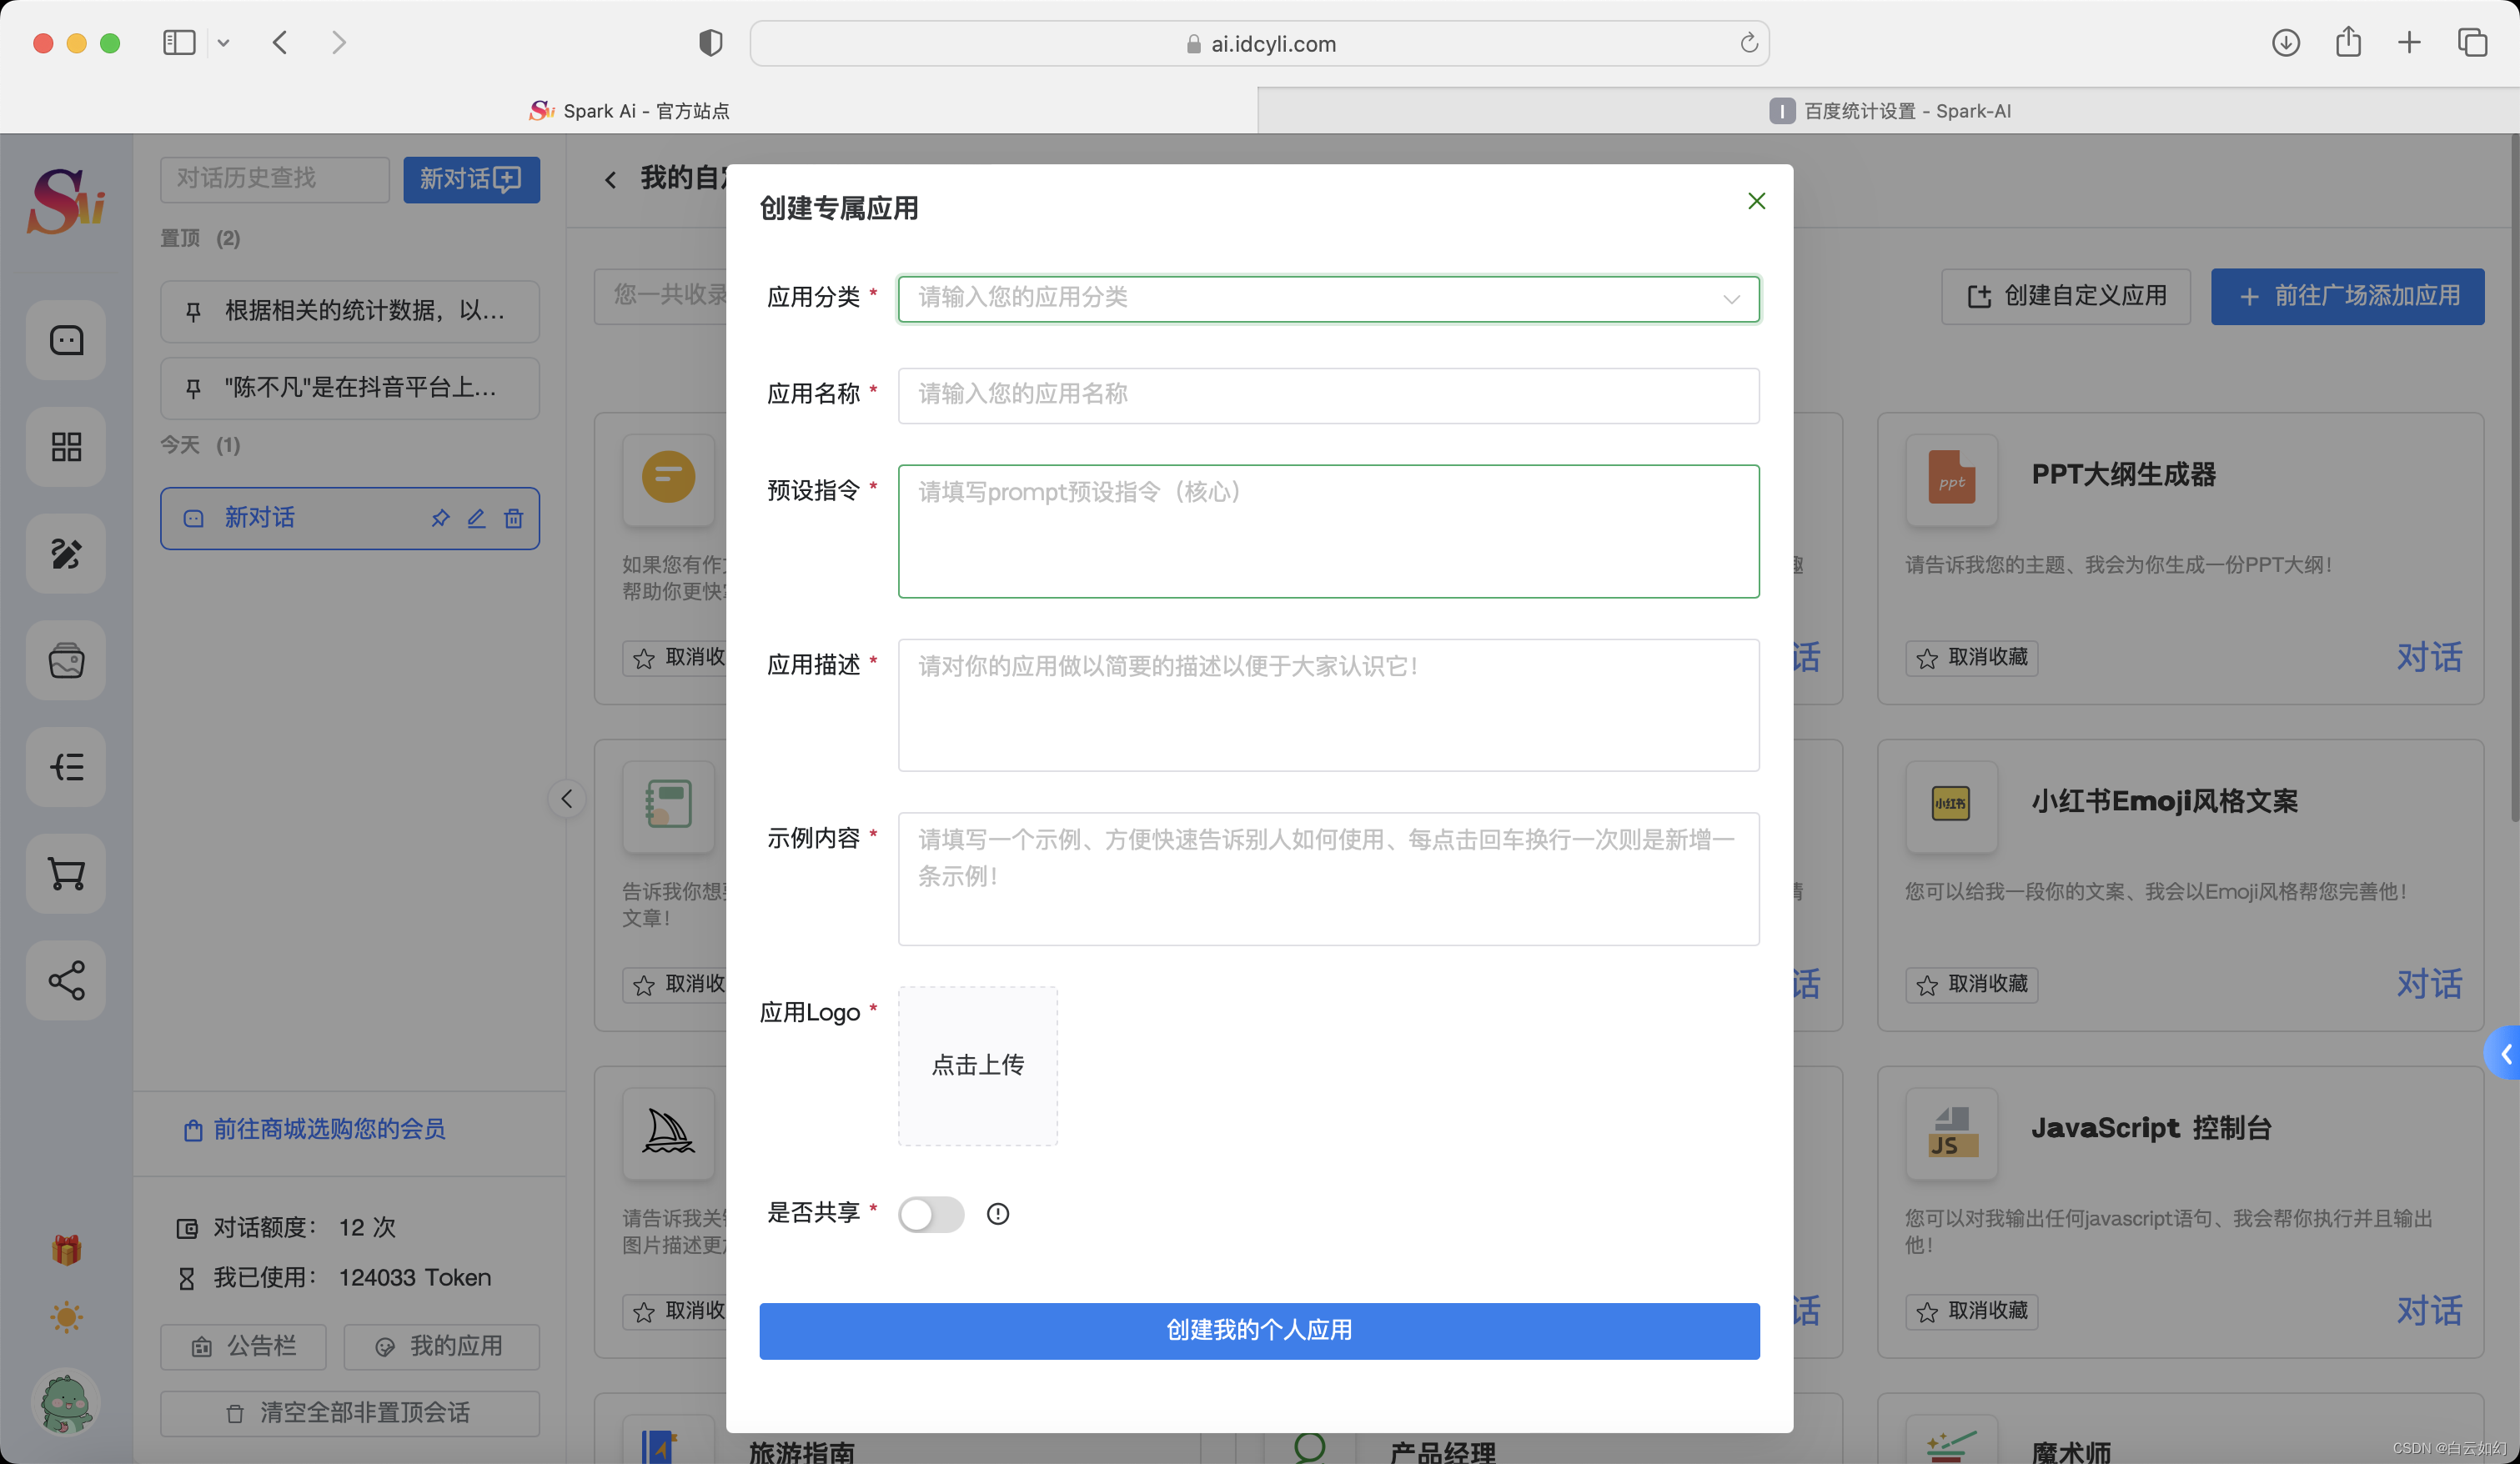Click the gift box icon in sidebar
The image size is (2520, 1464).
click(66, 1250)
